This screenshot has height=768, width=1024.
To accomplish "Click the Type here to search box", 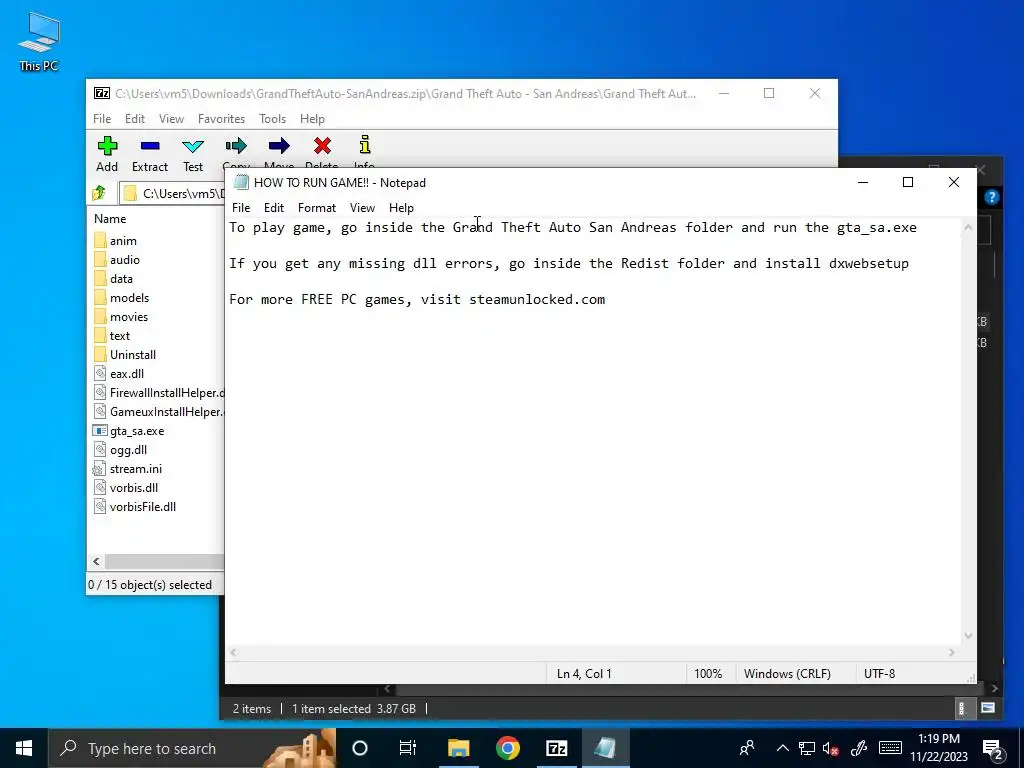I will [x=193, y=748].
